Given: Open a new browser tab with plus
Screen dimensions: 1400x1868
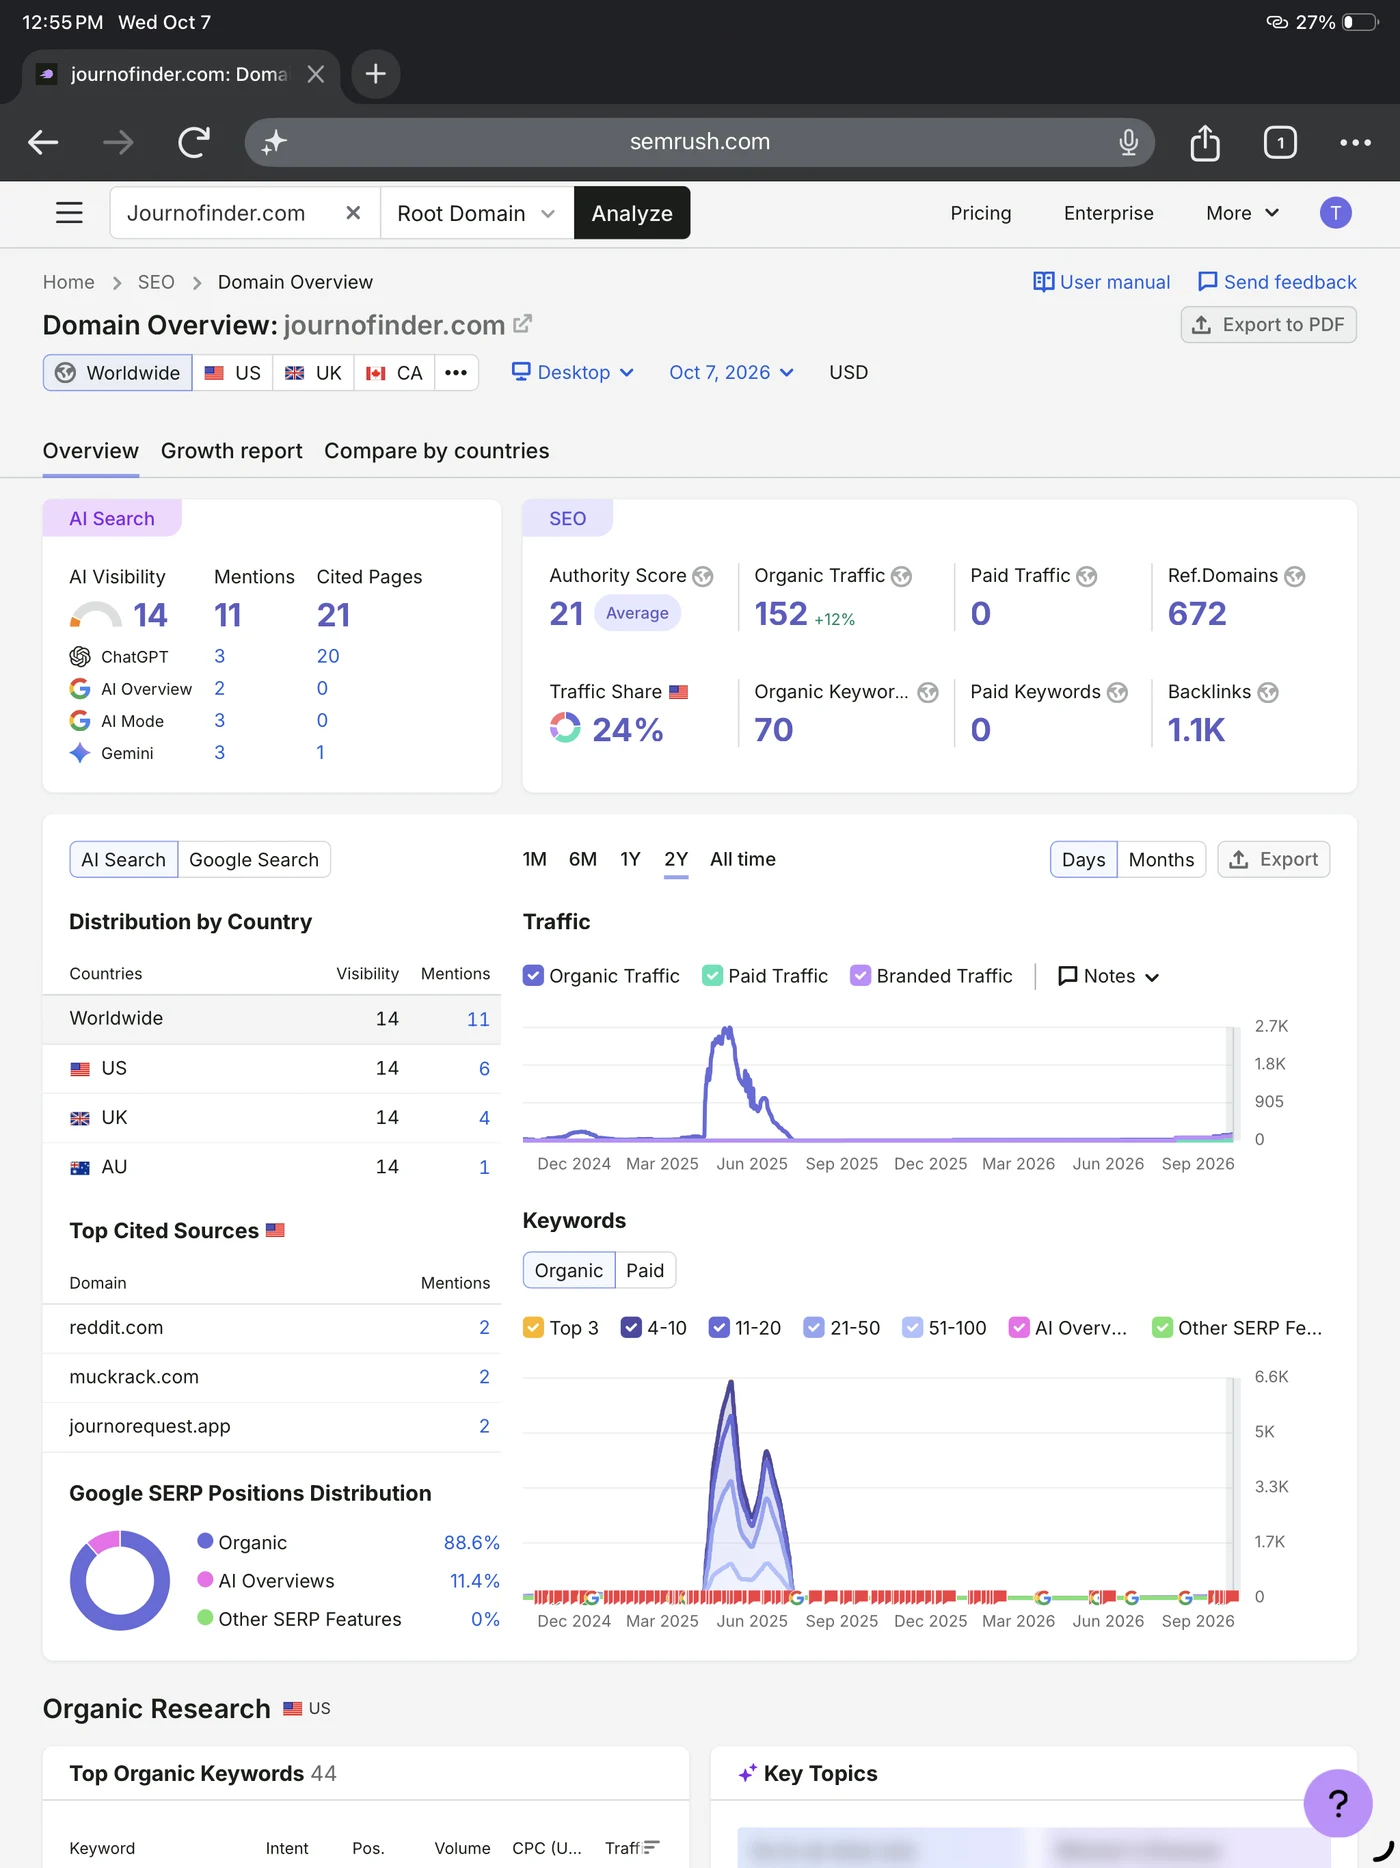Looking at the screenshot, I should (375, 74).
